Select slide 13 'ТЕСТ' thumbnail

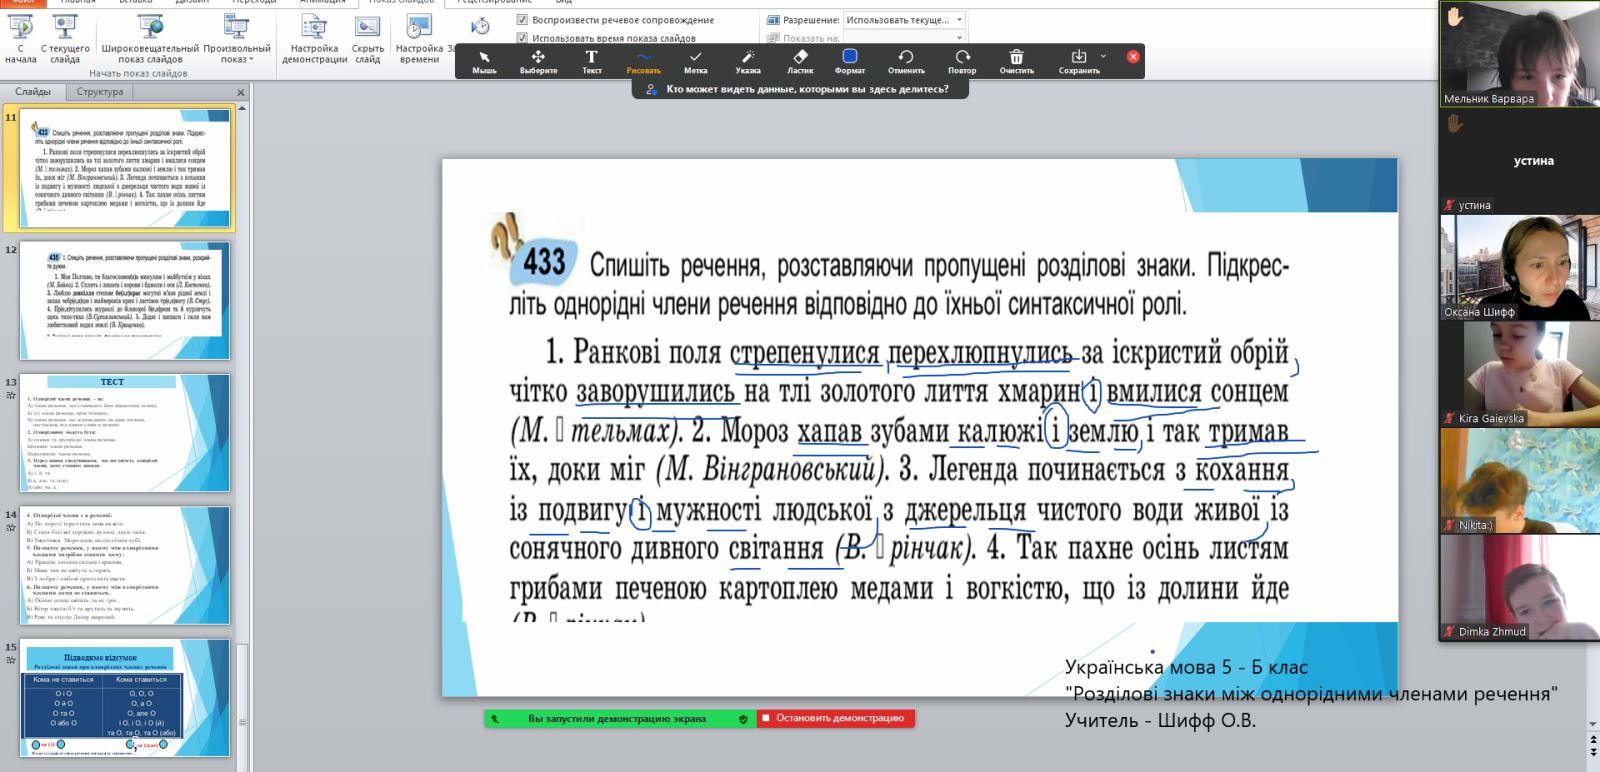click(125, 432)
